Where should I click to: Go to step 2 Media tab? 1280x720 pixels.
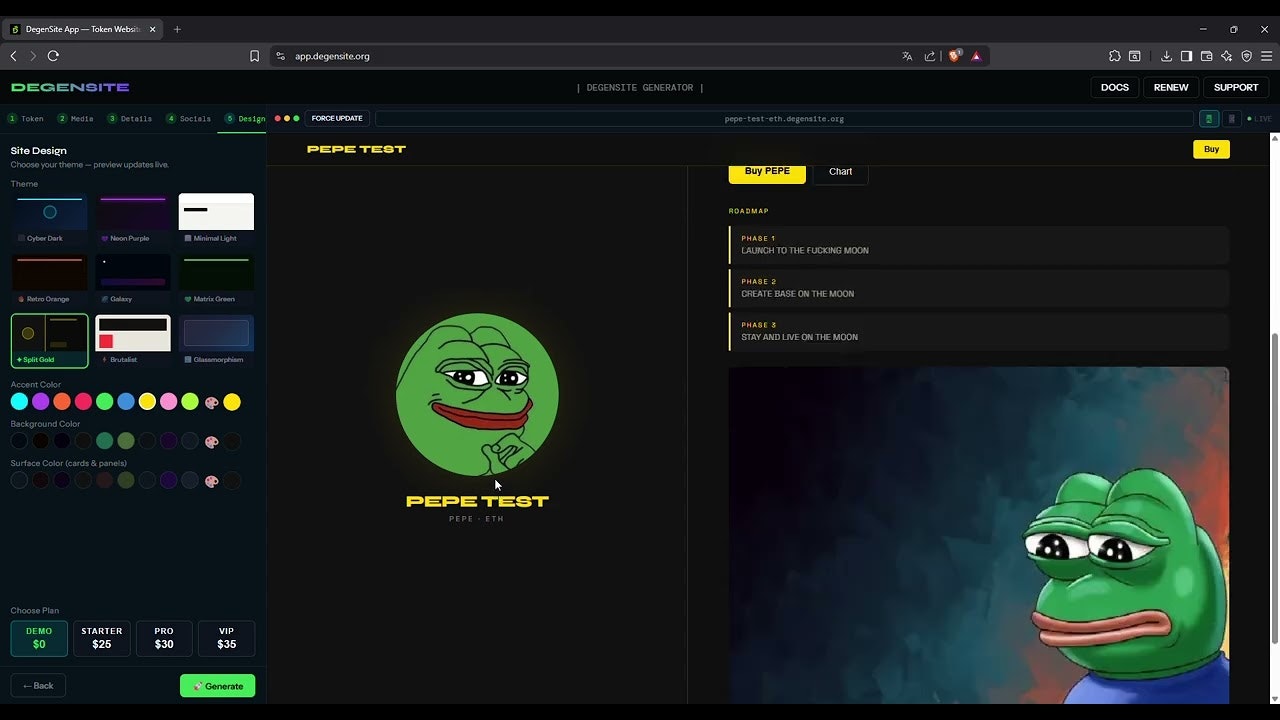(75, 118)
